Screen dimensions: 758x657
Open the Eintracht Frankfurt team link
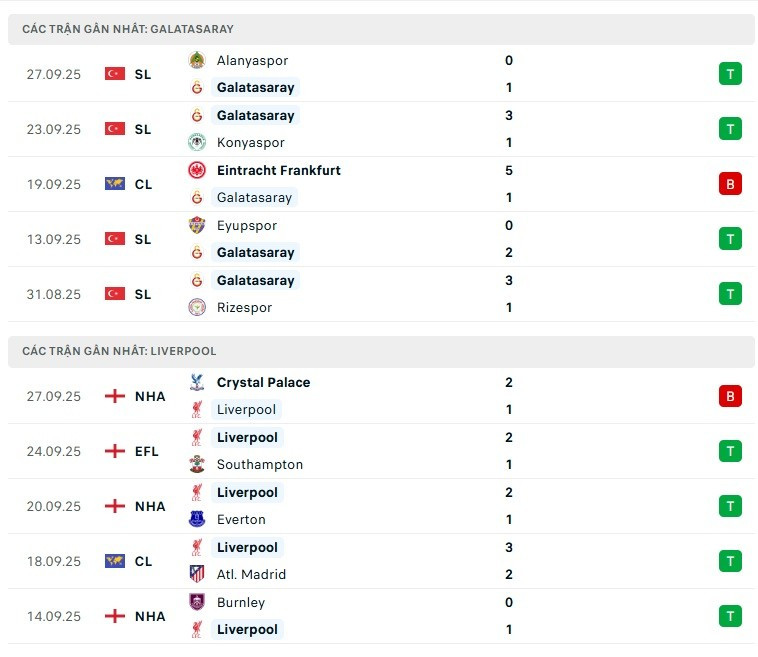(278, 170)
